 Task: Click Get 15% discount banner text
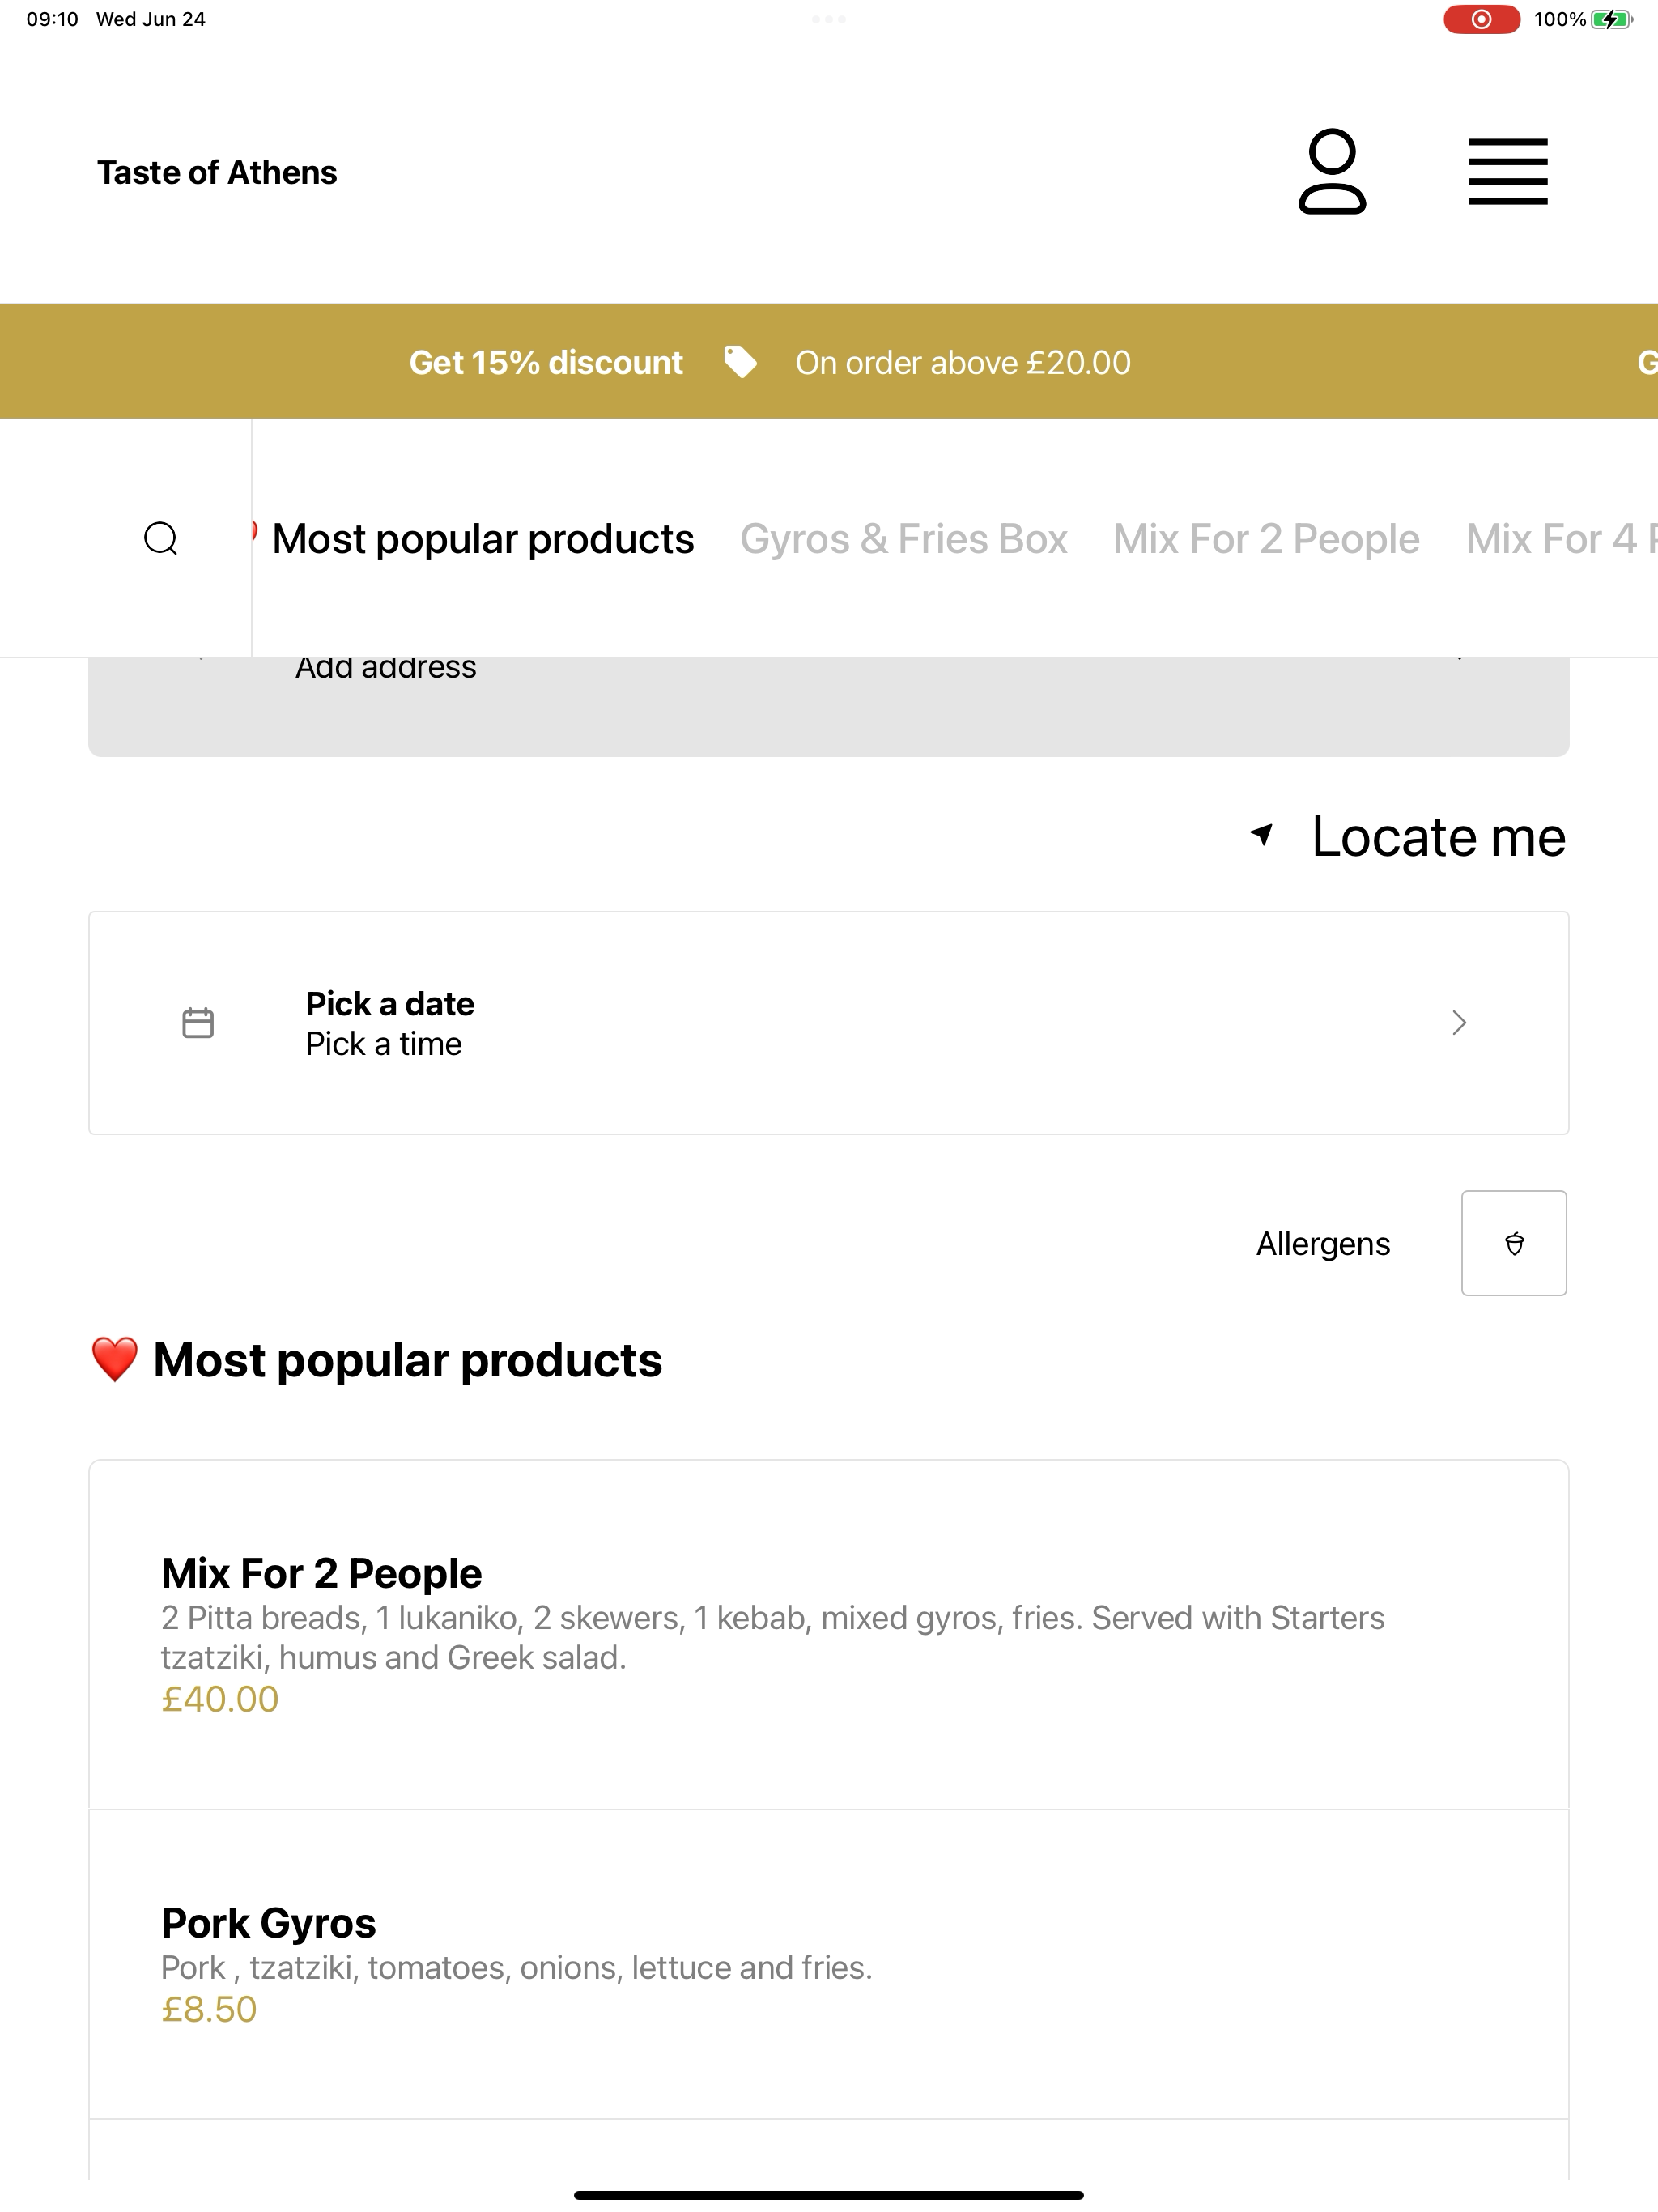click(546, 362)
